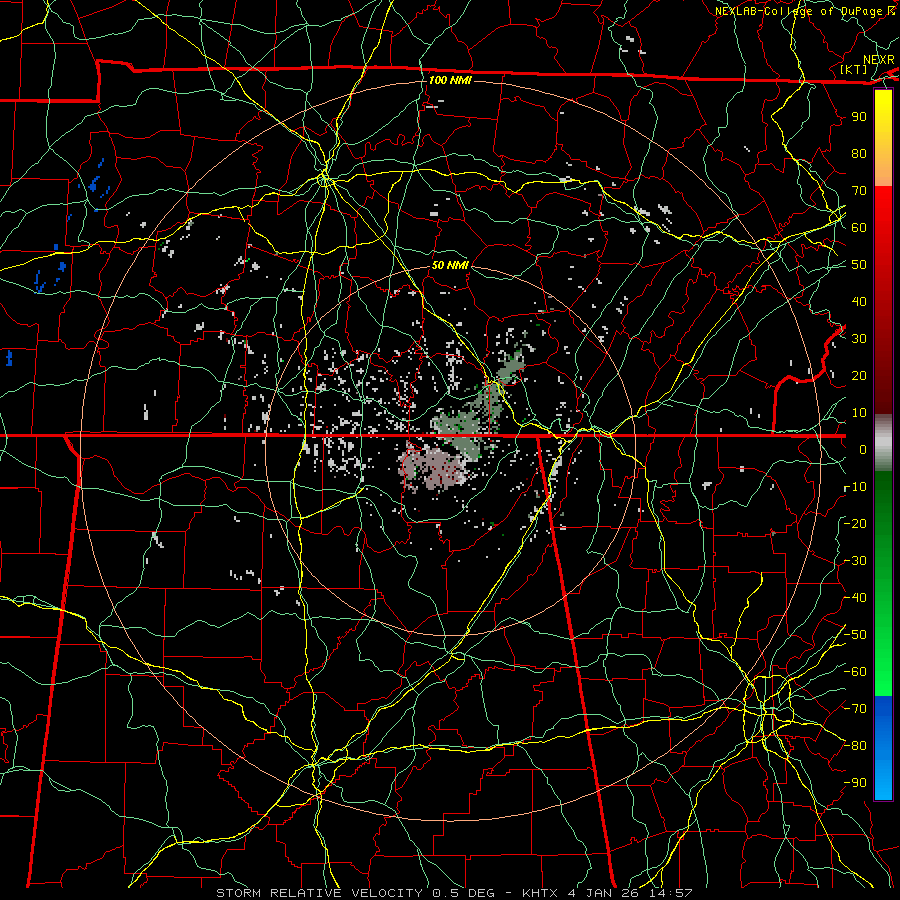Click the 90 value on velocity scale

click(x=859, y=117)
